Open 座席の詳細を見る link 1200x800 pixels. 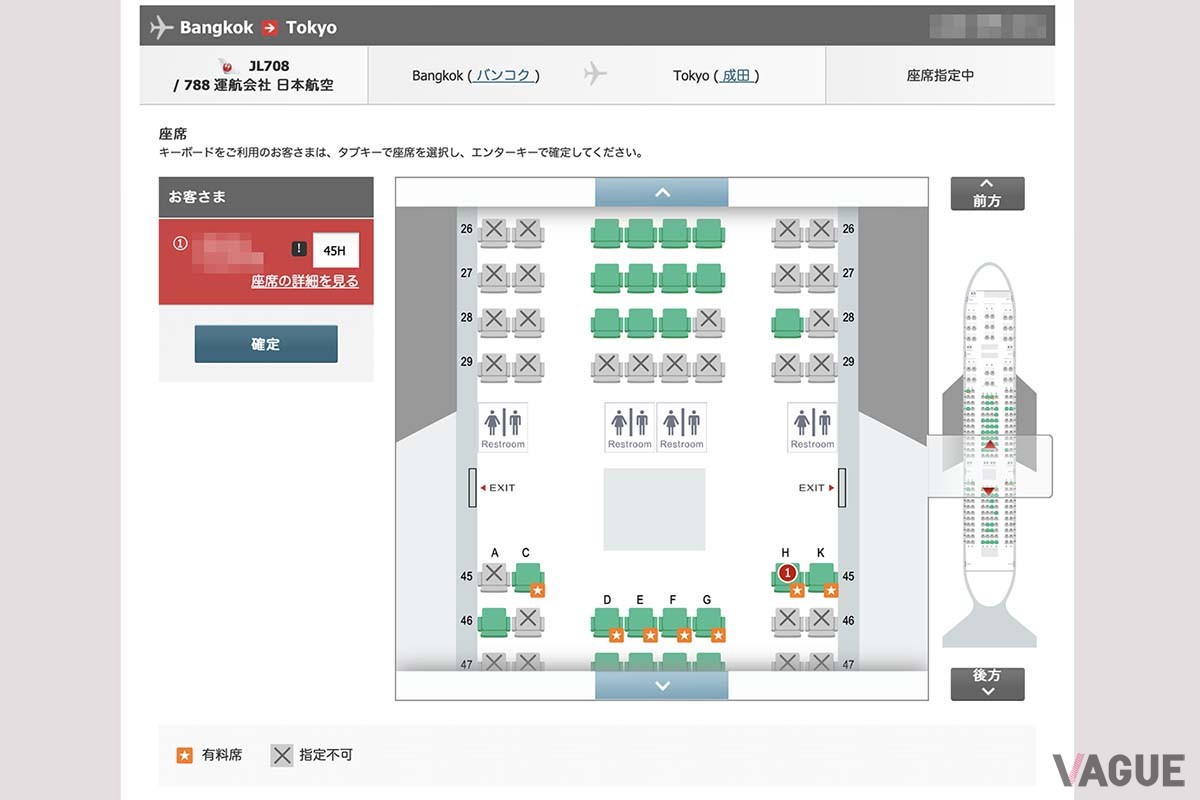pyautogui.click(x=305, y=281)
